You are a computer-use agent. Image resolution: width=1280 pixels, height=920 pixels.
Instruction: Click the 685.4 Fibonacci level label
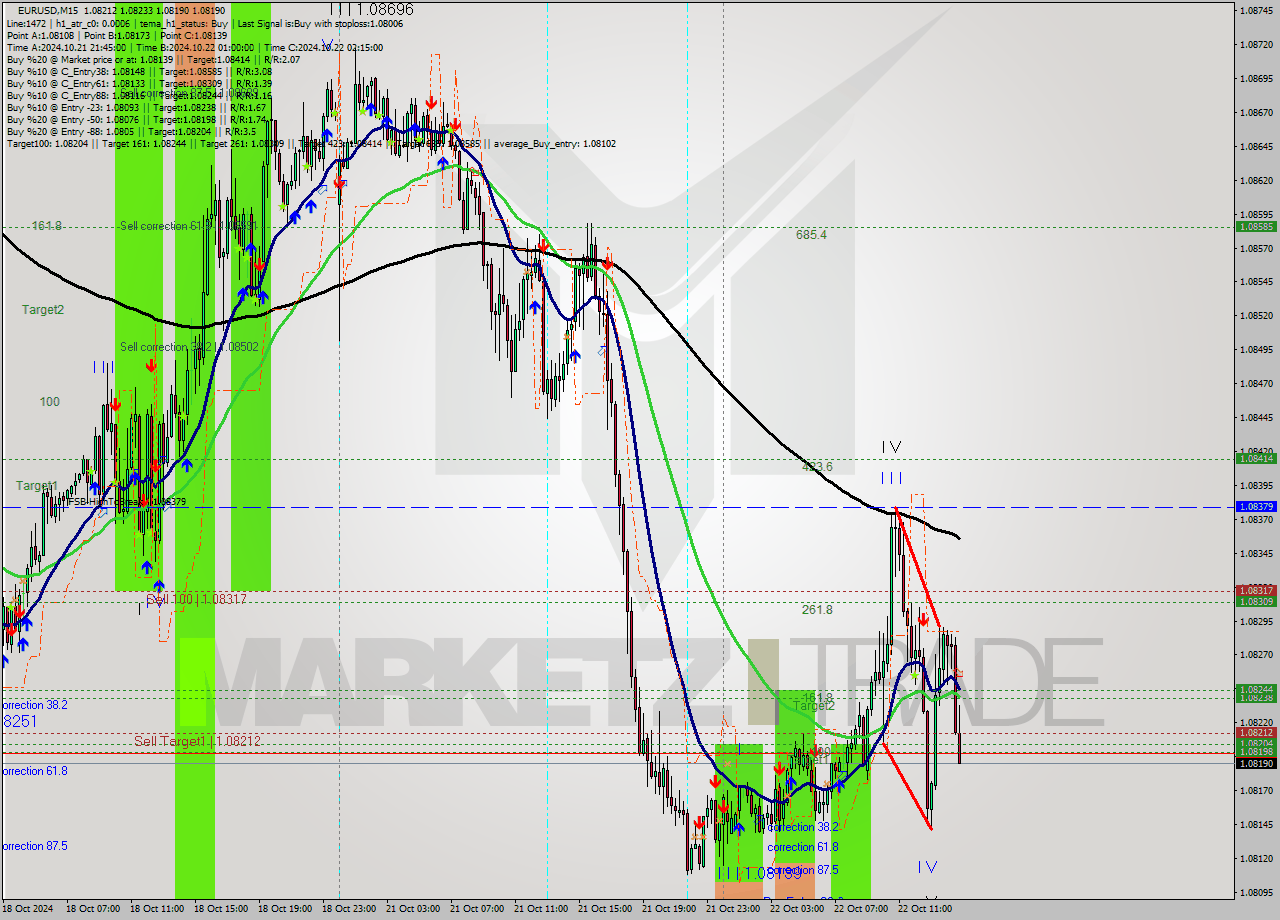pos(811,235)
